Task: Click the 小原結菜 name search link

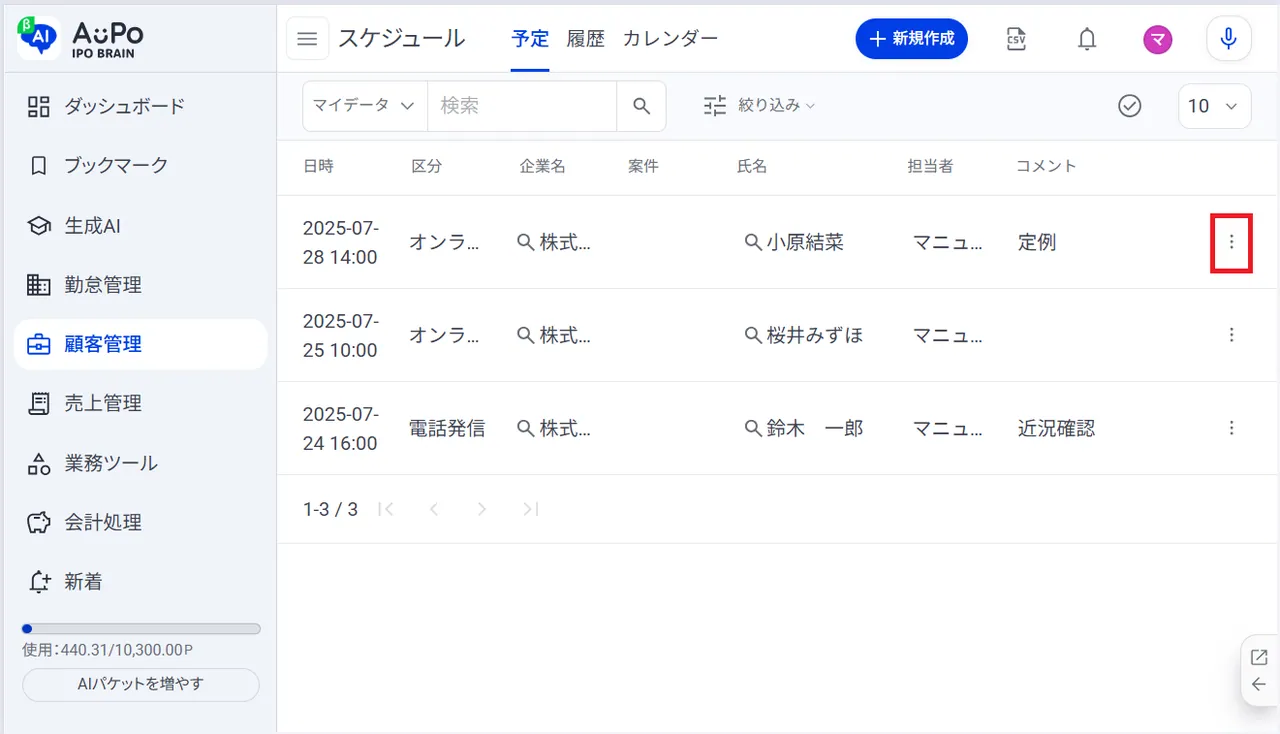Action: pyautogui.click(x=794, y=242)
